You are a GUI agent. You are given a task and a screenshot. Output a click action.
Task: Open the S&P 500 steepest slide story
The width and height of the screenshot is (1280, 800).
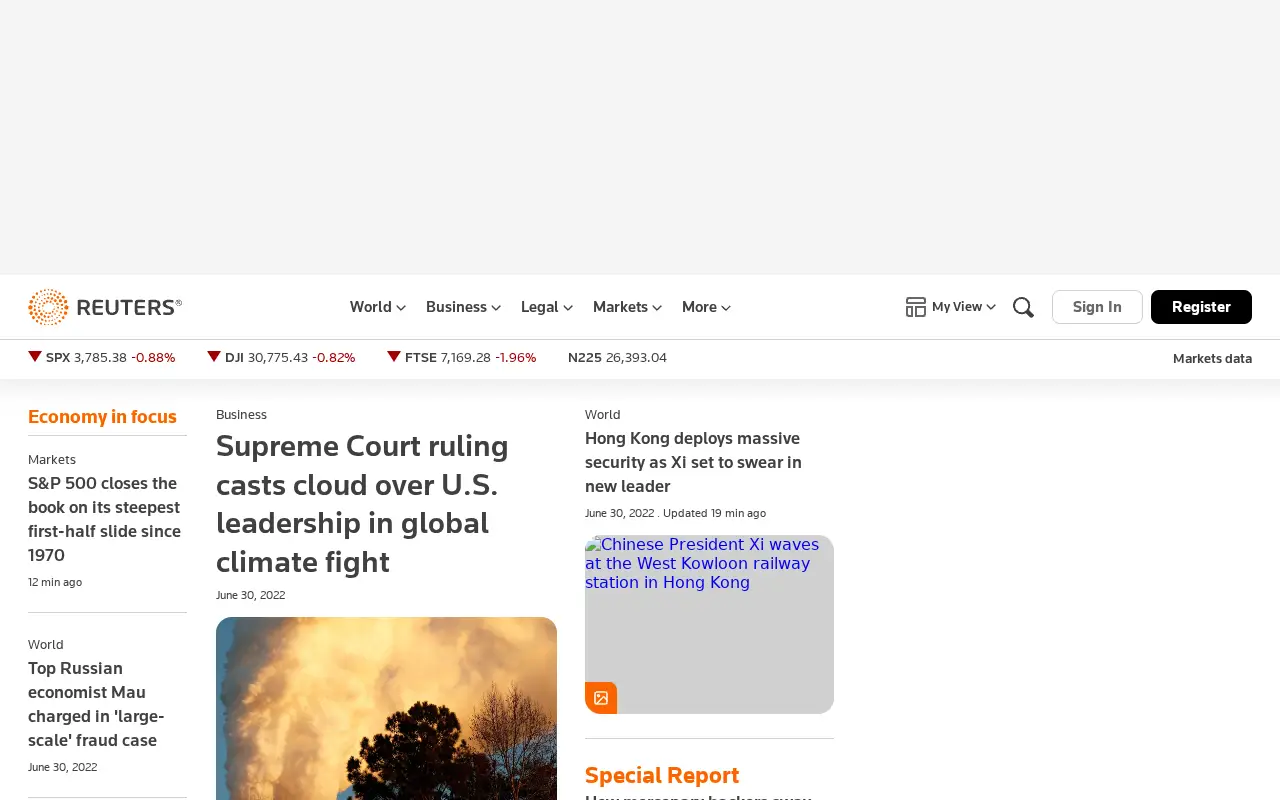click(x=105, y=519)
